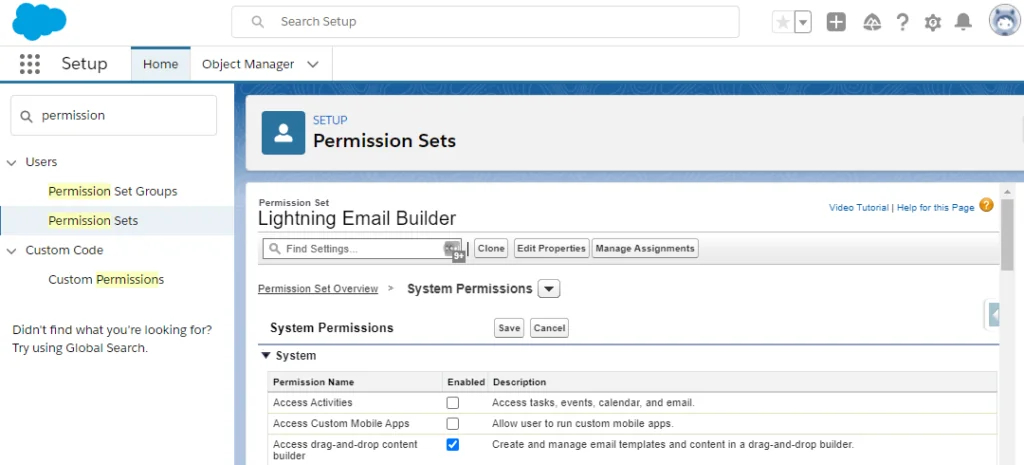This screenshot has width=1024, height=465.
Task: Open the Video Tutorial link
Action: [859, 208]
